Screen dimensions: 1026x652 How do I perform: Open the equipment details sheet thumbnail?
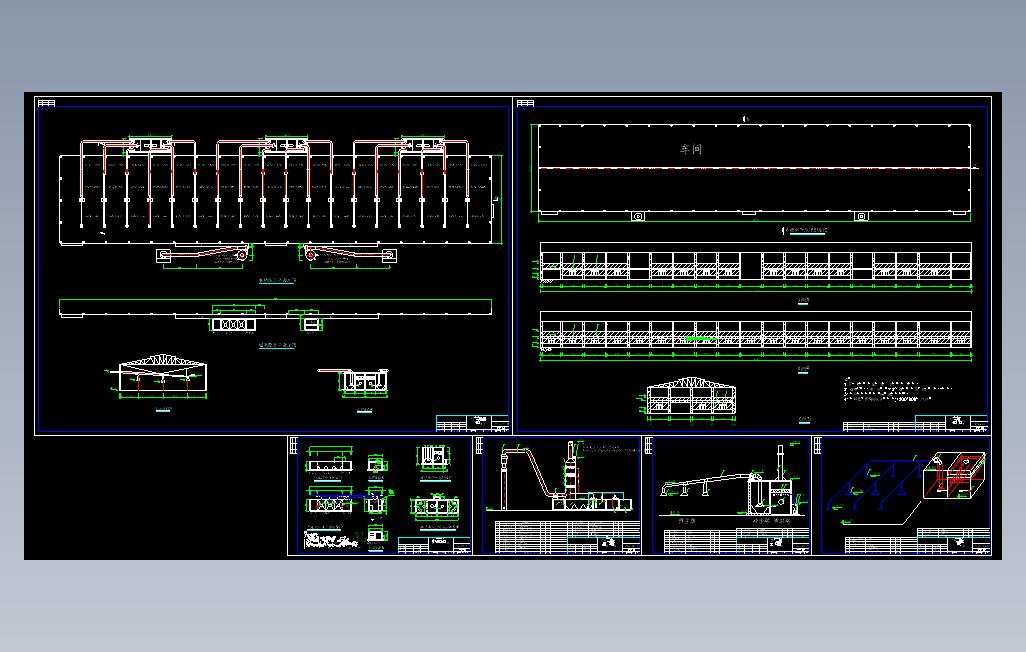380,496
